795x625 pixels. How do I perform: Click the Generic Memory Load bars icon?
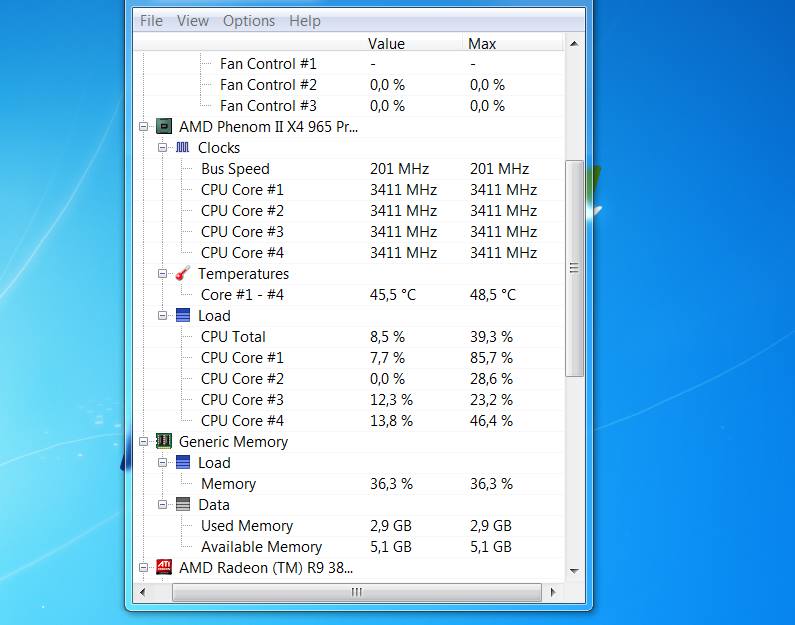[183, 462]
